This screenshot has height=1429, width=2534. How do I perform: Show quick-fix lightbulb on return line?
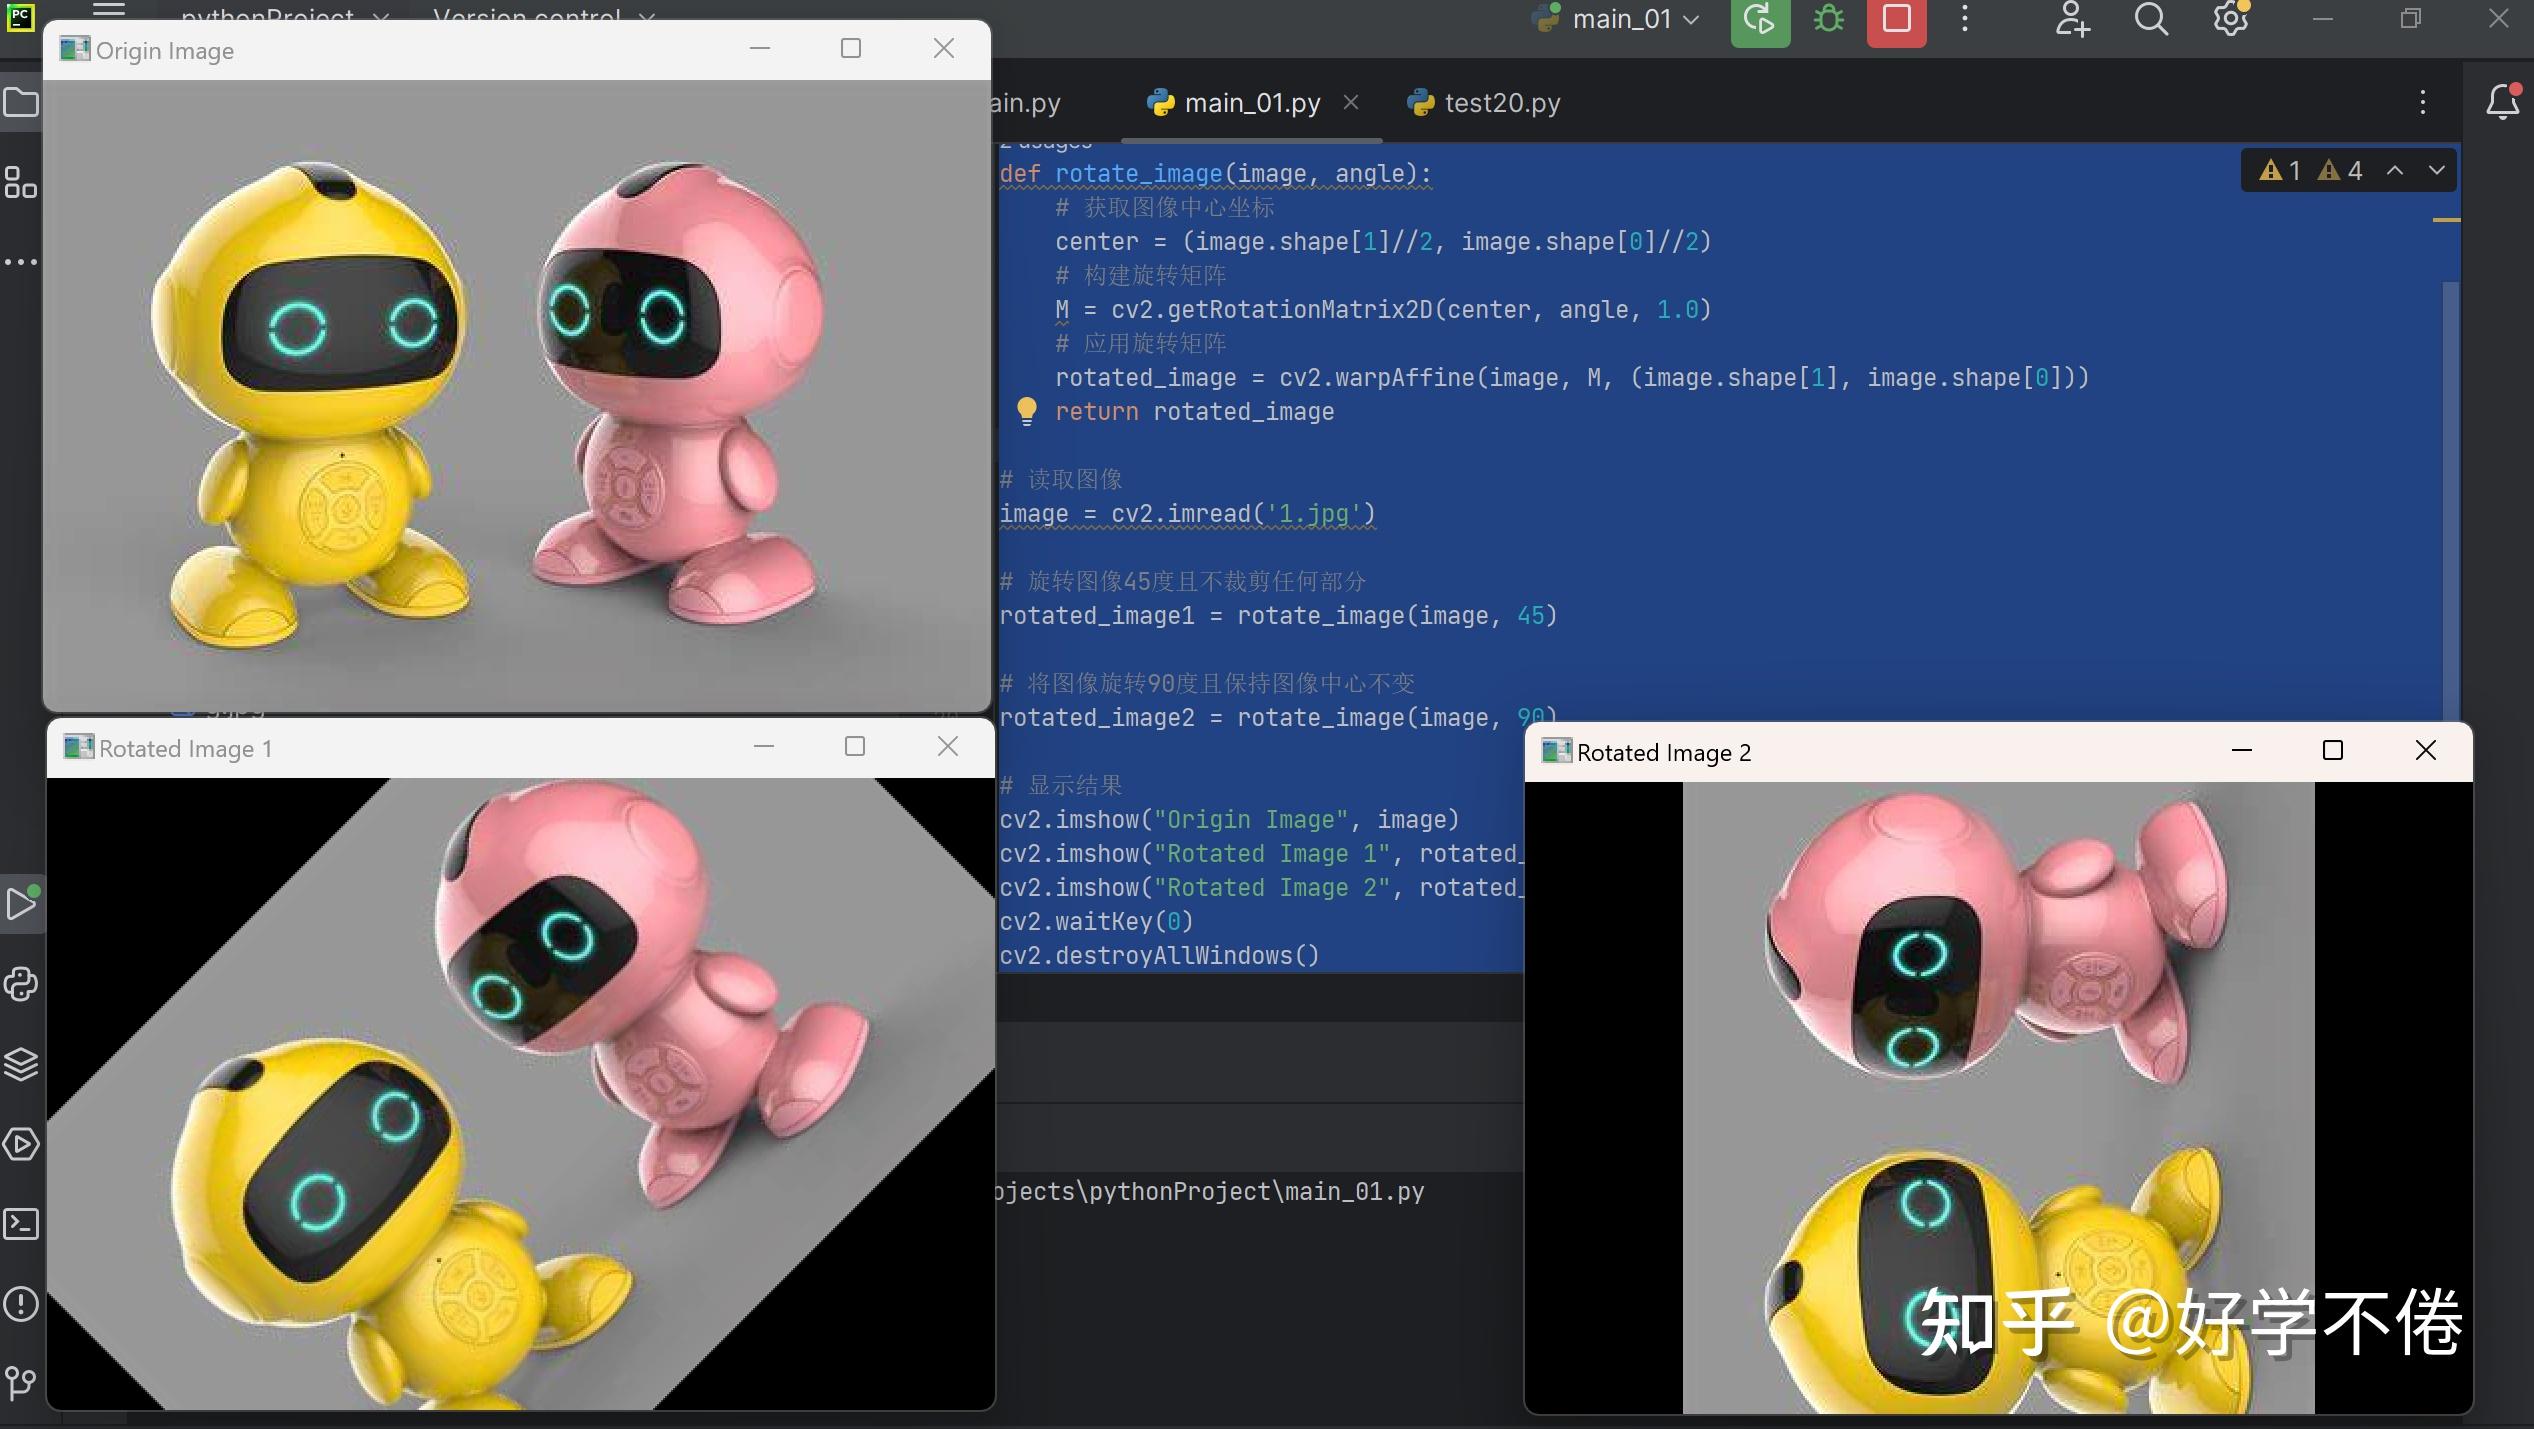tap(1026, 411)
